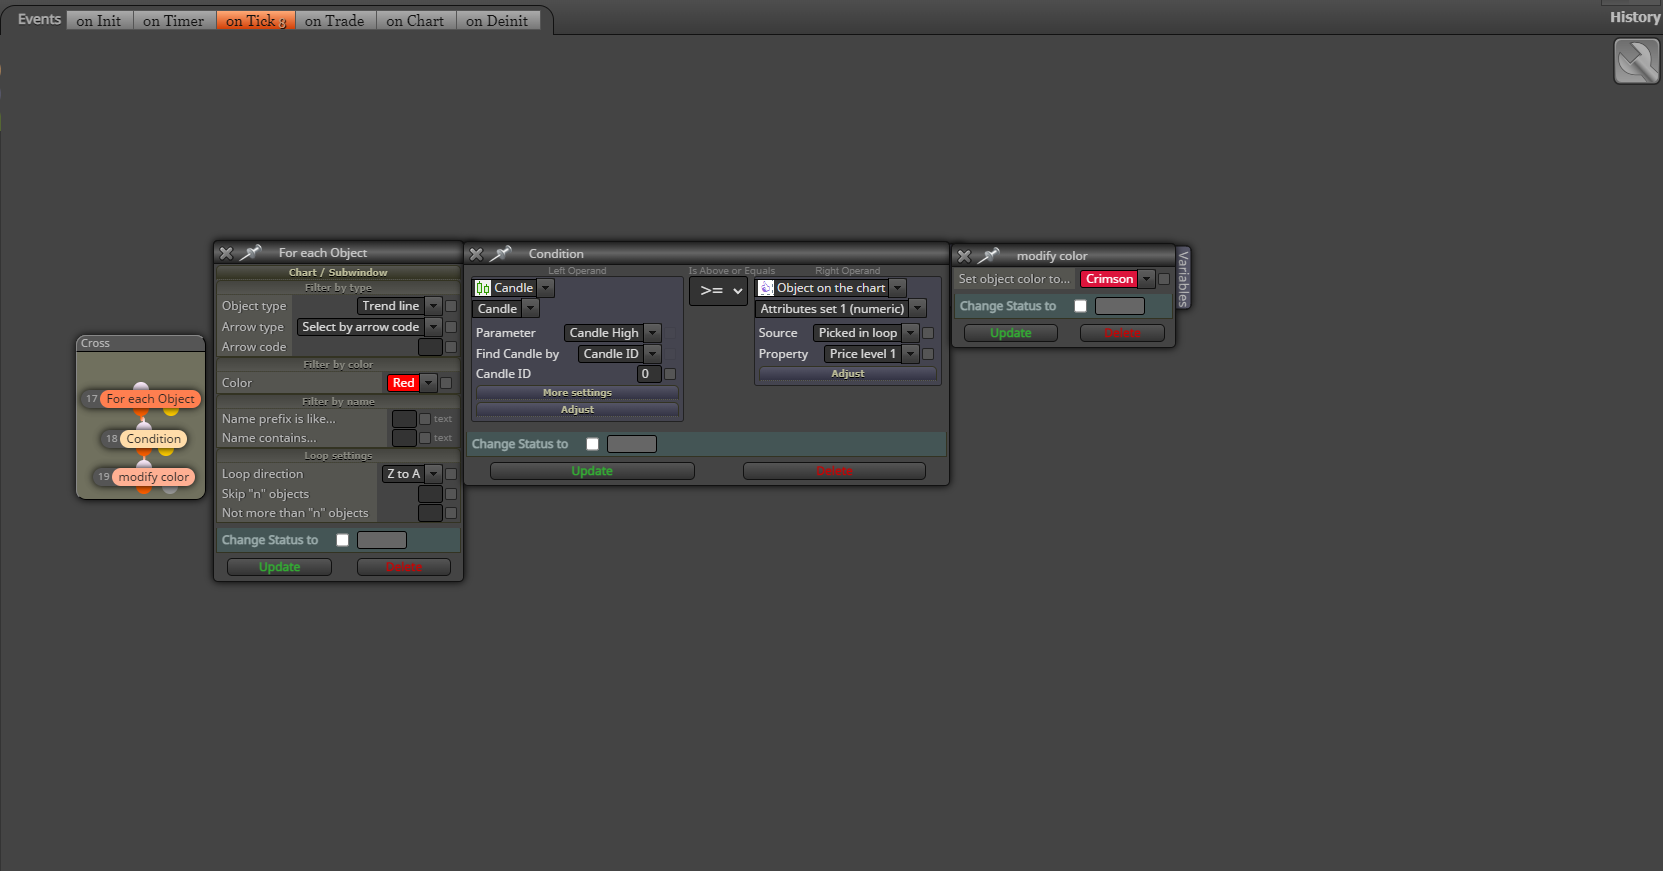Click the top input connector of For each Object block
Image resolution: width=1663 pixels, height=871 pixels.
click(141, 387)
